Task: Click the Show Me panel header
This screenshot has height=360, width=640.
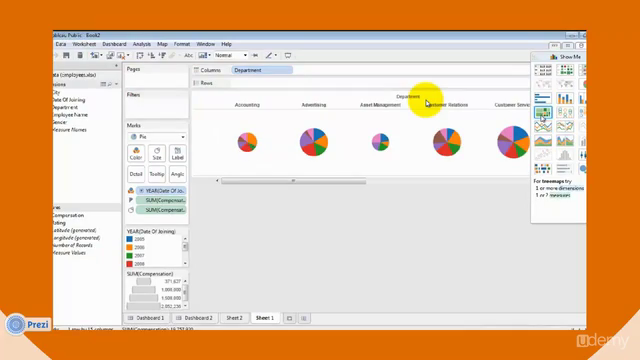Action: pyautogui.click(x=558, y=57)
